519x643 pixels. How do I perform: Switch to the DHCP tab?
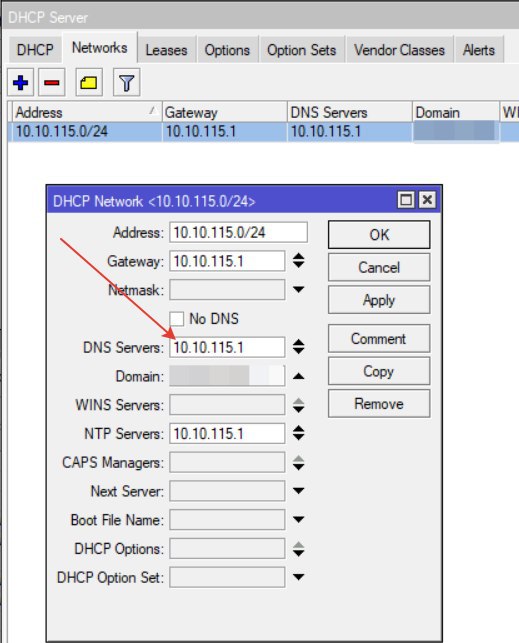click(35, 50)
